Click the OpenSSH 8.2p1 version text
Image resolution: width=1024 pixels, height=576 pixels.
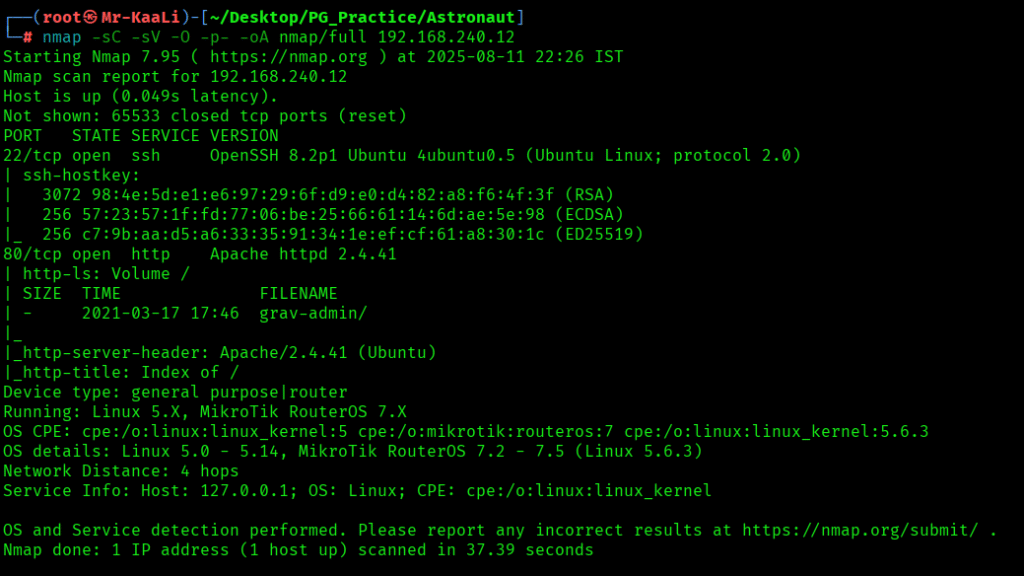270,155
